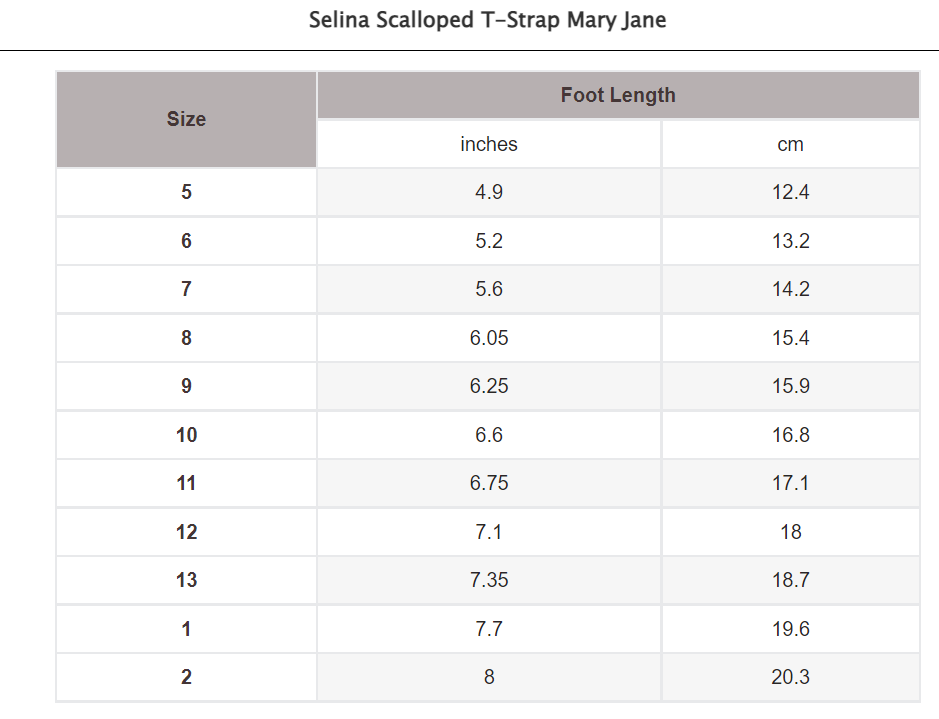Select the 20.3 cm value
The image size is (939, 719).
790,677
